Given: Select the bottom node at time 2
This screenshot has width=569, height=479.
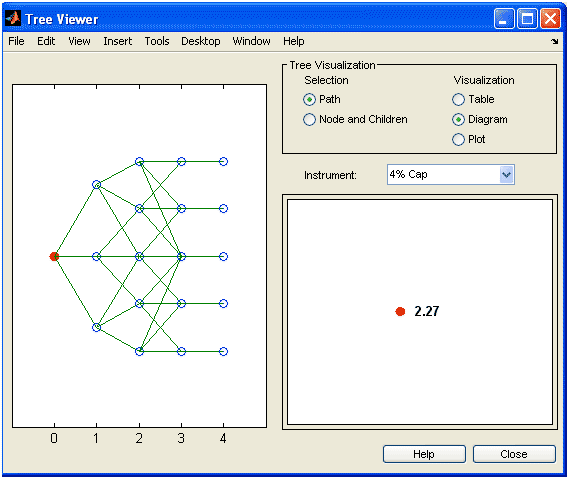Looking at the screenshot, I should click(139, 351).
